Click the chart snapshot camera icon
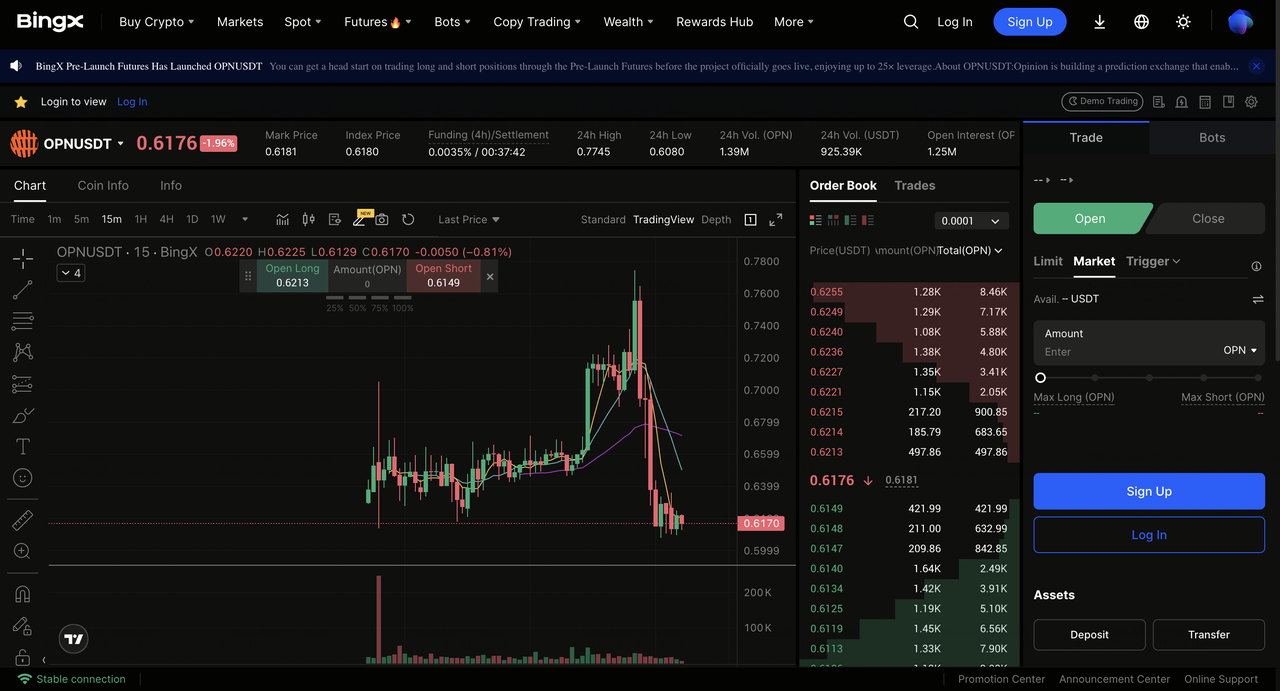Viewport: 1280px width, 691px height. coord(384,219)
